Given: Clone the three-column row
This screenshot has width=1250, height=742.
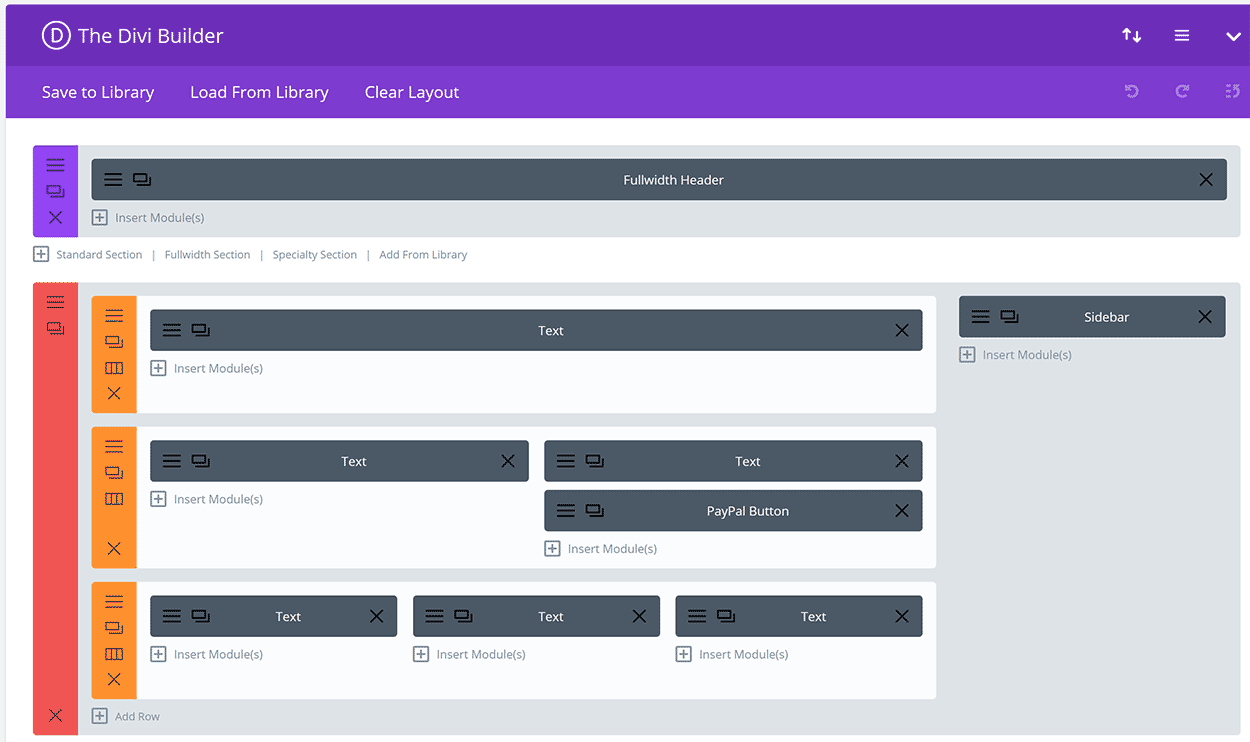Looking at the screenshot, I should (x=114, y=628).
